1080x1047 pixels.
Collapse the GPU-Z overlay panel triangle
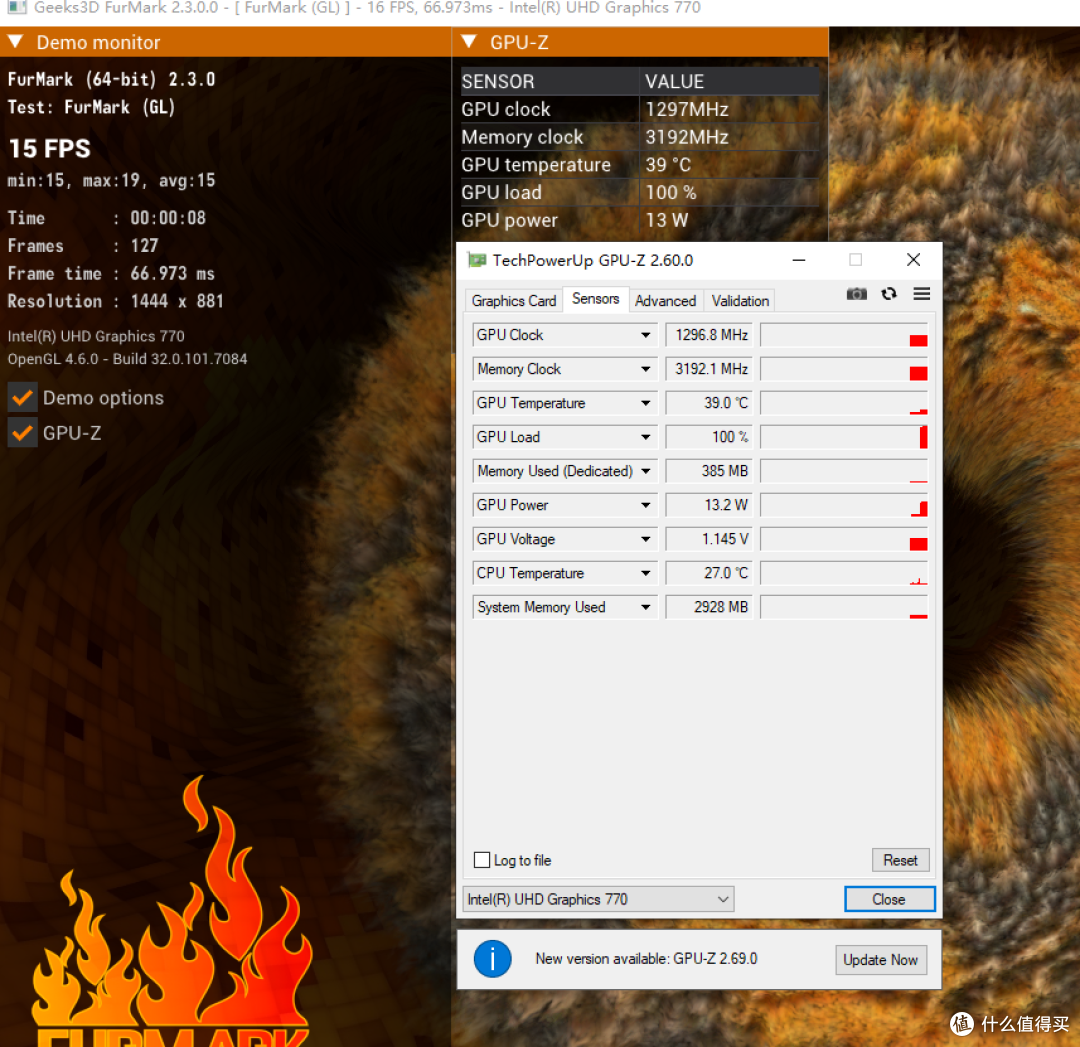click(x=469, y=41)
